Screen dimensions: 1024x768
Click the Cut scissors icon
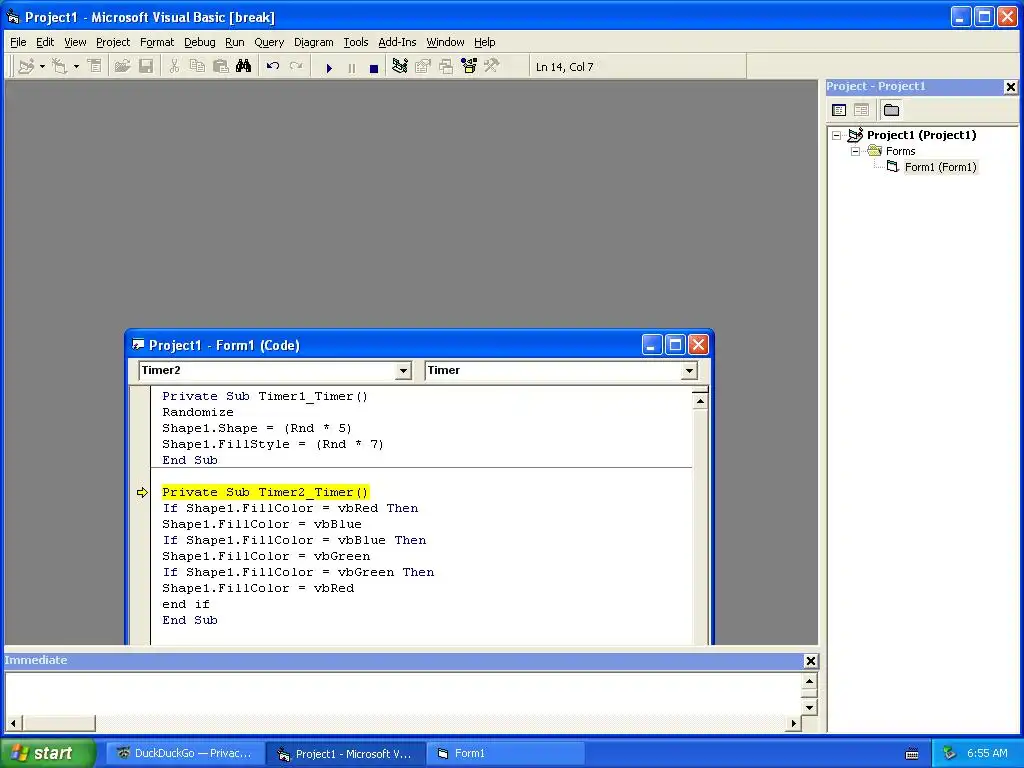(174, 67)
